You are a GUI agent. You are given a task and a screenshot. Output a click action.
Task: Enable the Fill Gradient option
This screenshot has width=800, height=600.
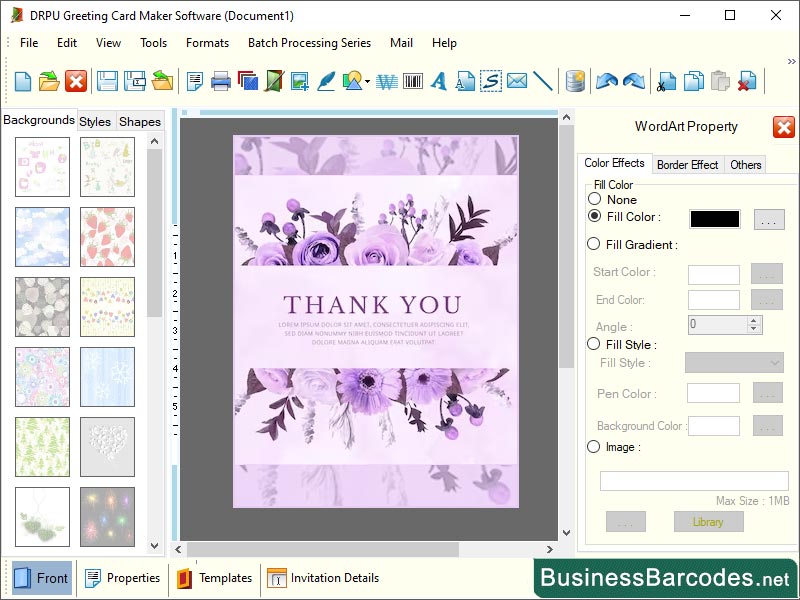(x=596, y=244)
